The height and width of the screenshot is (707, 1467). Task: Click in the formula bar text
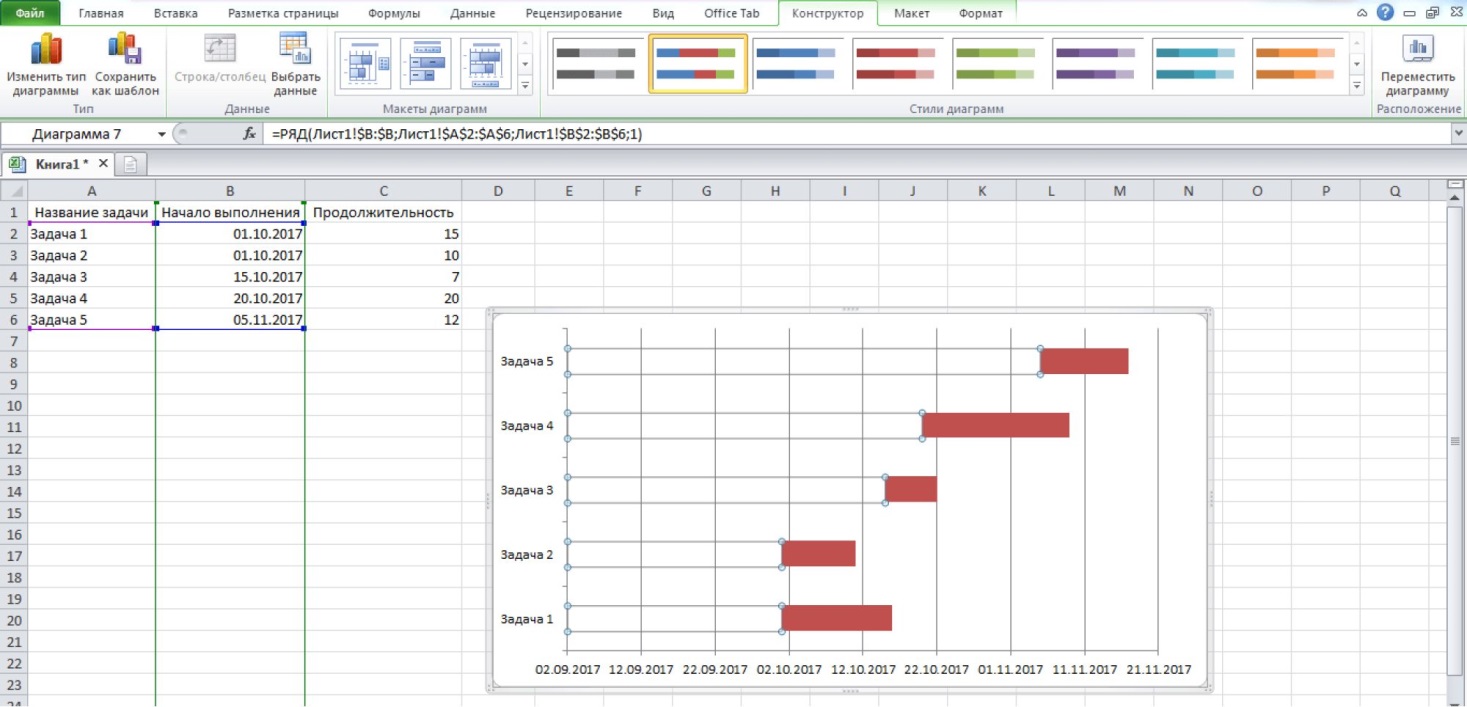coord(456,134)
